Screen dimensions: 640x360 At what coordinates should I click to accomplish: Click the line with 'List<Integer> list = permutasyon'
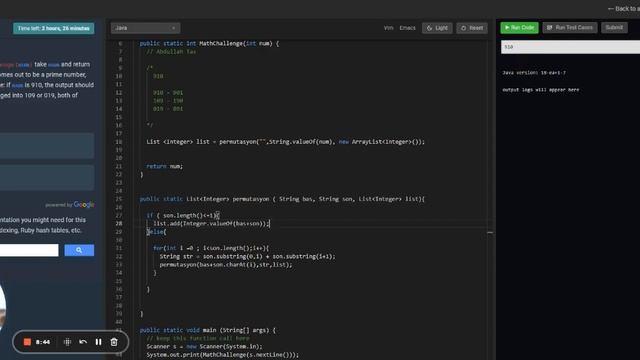click(285, 142)
